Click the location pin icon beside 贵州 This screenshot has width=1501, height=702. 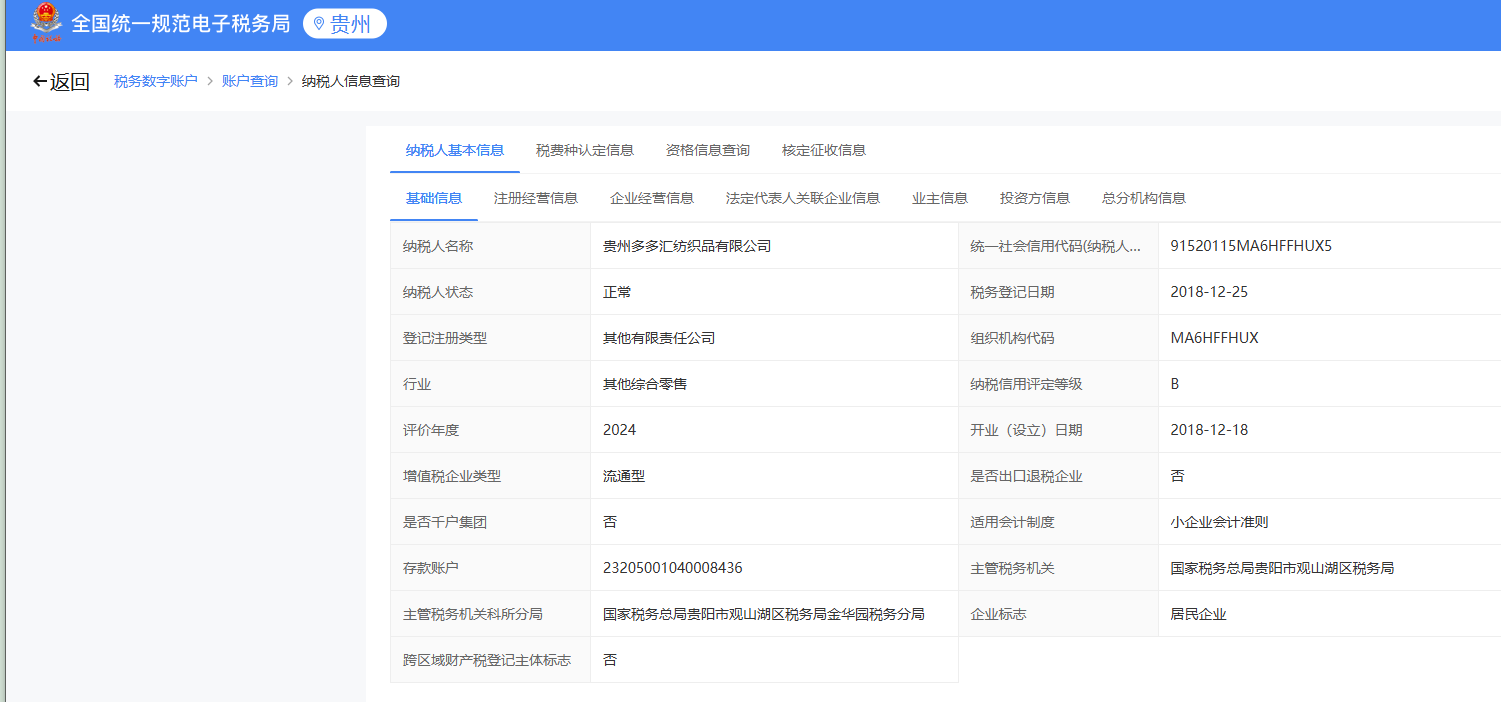[x=319, y=24]
